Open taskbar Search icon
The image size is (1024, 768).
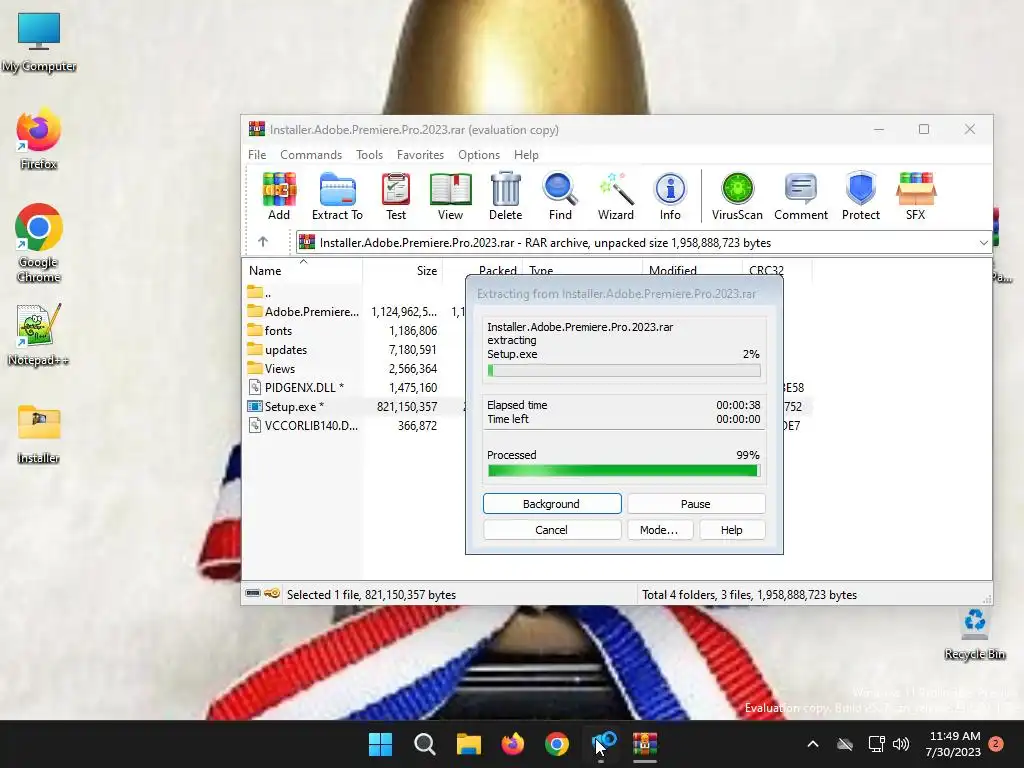[424, 744]
